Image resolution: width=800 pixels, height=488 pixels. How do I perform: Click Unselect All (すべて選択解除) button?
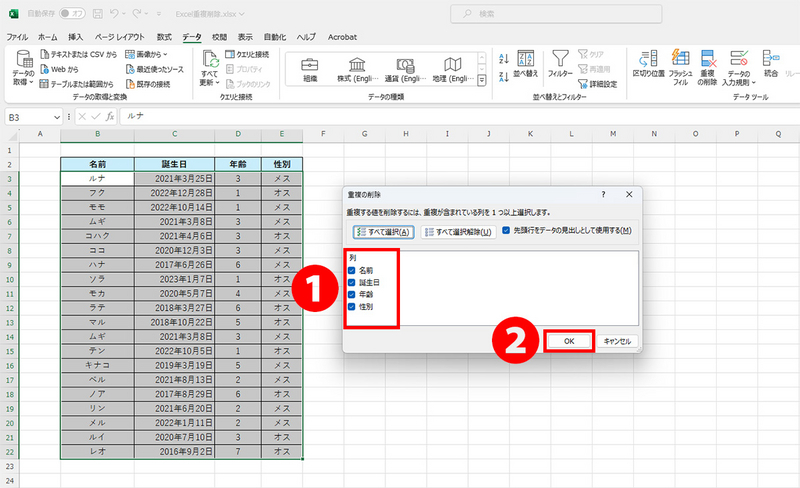click(x=458, y=232)
